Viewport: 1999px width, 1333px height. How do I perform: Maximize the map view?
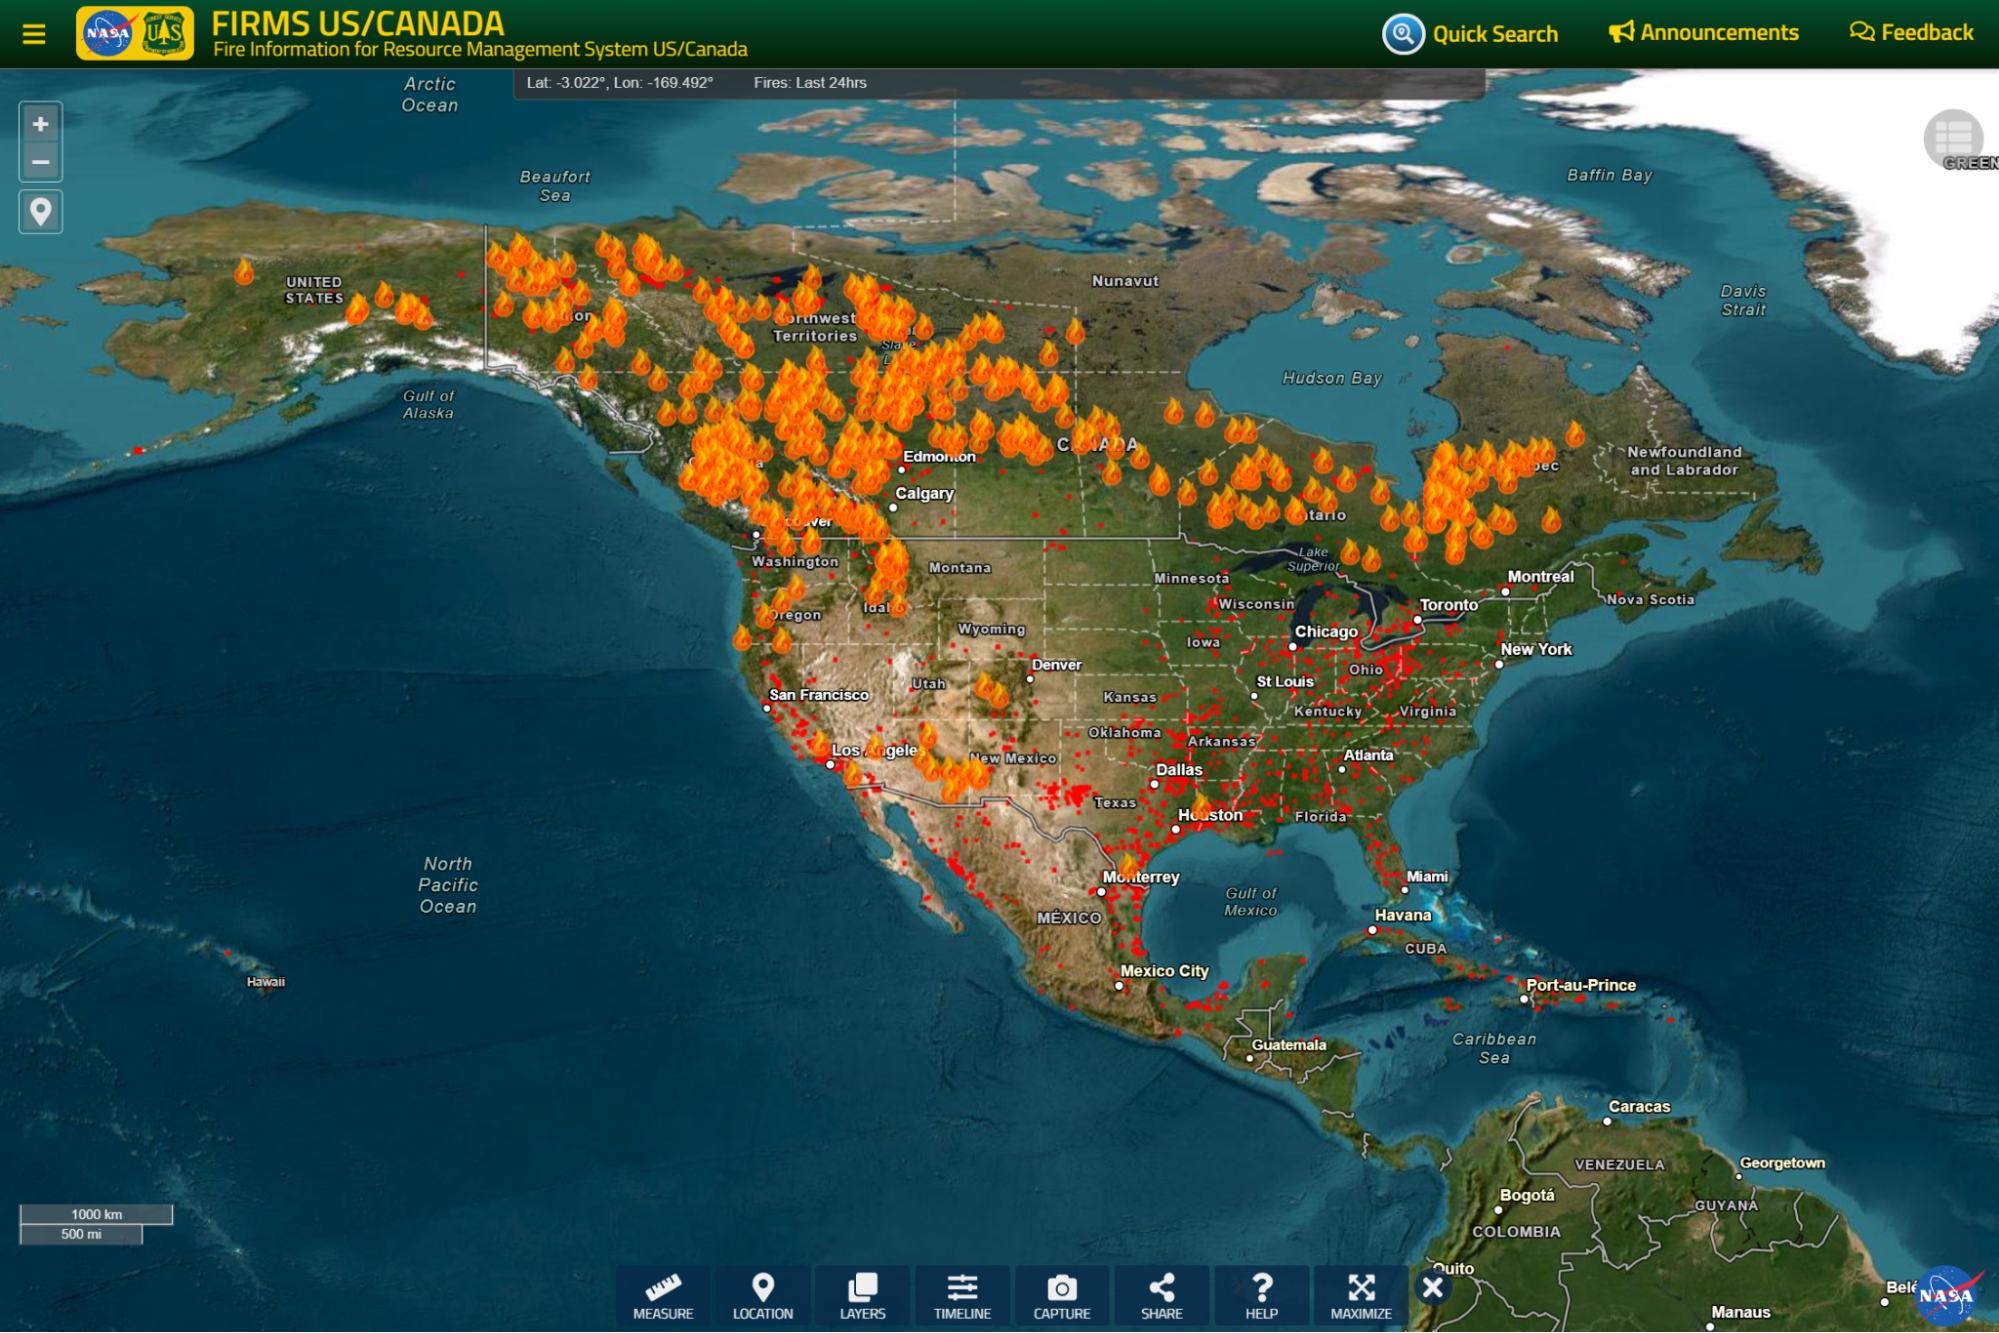pyautogui.click(x=1361, y=1296)
